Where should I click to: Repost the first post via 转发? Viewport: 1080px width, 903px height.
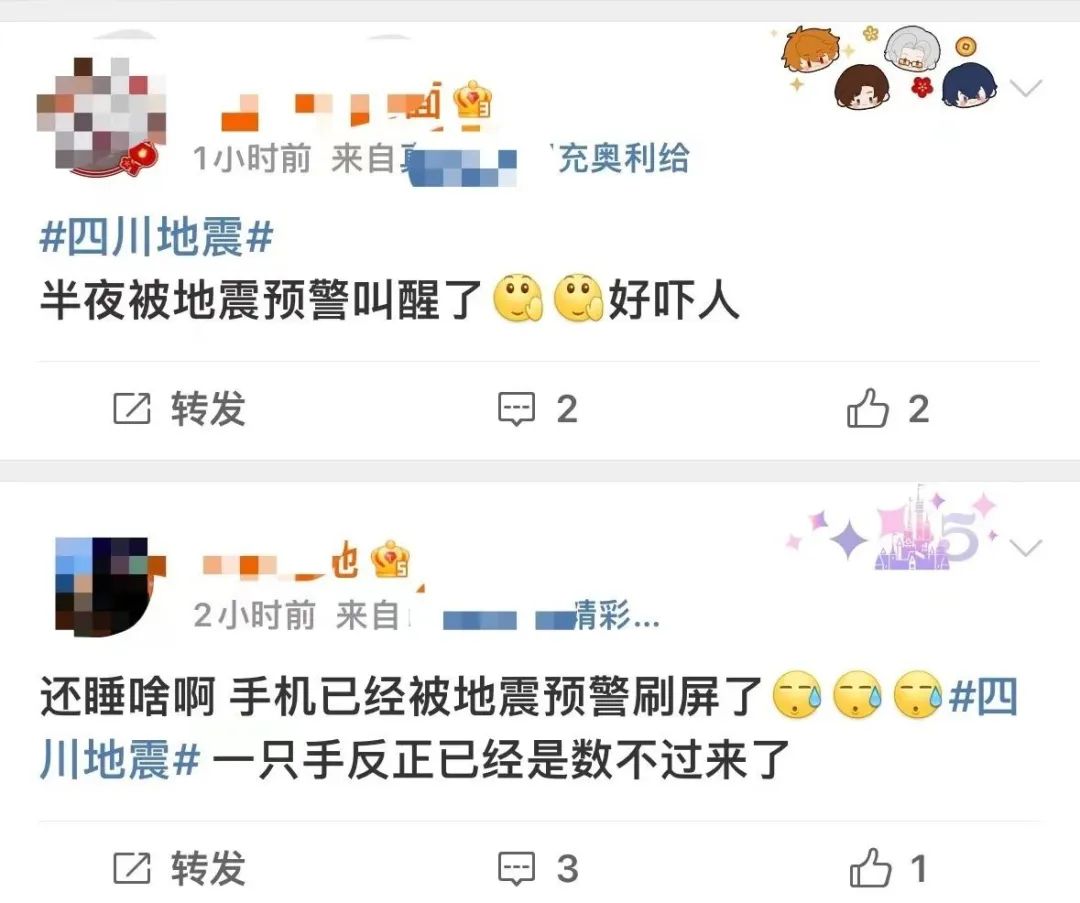[179, 409]
